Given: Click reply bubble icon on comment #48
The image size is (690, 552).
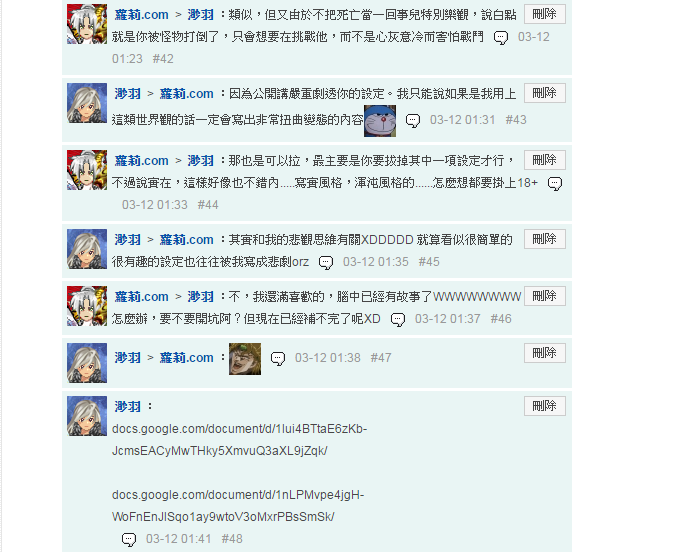Looking at the screenshot, I should [x=128, y=540].
